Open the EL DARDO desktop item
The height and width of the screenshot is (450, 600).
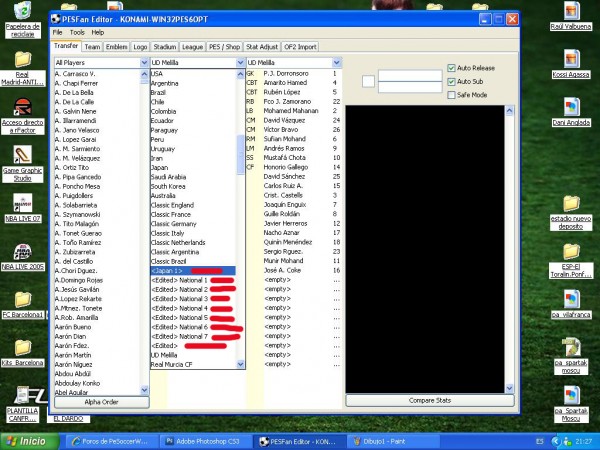coord(68,419)
